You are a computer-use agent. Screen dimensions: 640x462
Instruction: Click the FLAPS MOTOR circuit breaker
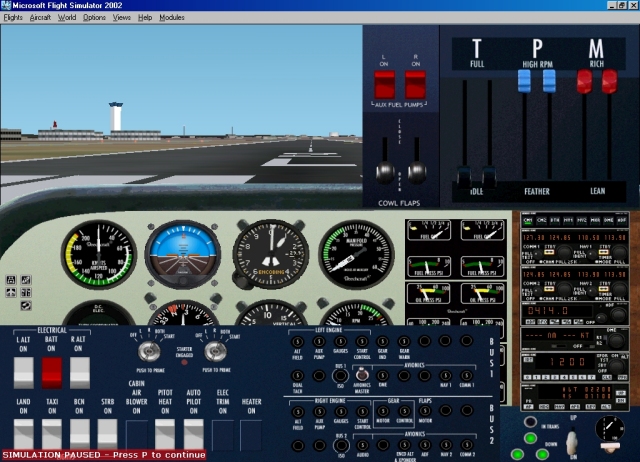click(x=425, y=411)
